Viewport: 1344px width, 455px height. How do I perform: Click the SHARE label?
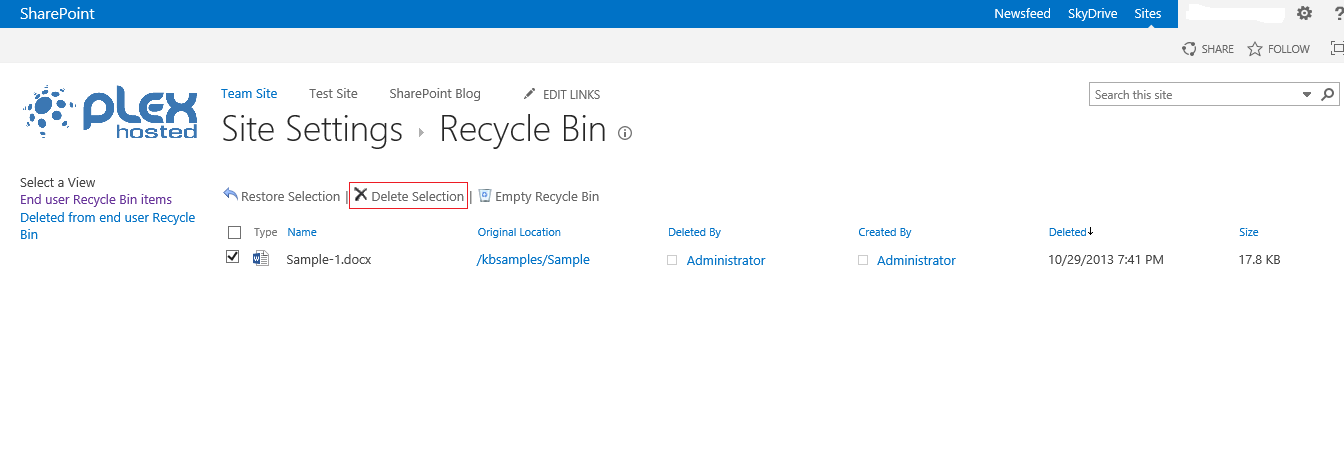coord(1217,49)
